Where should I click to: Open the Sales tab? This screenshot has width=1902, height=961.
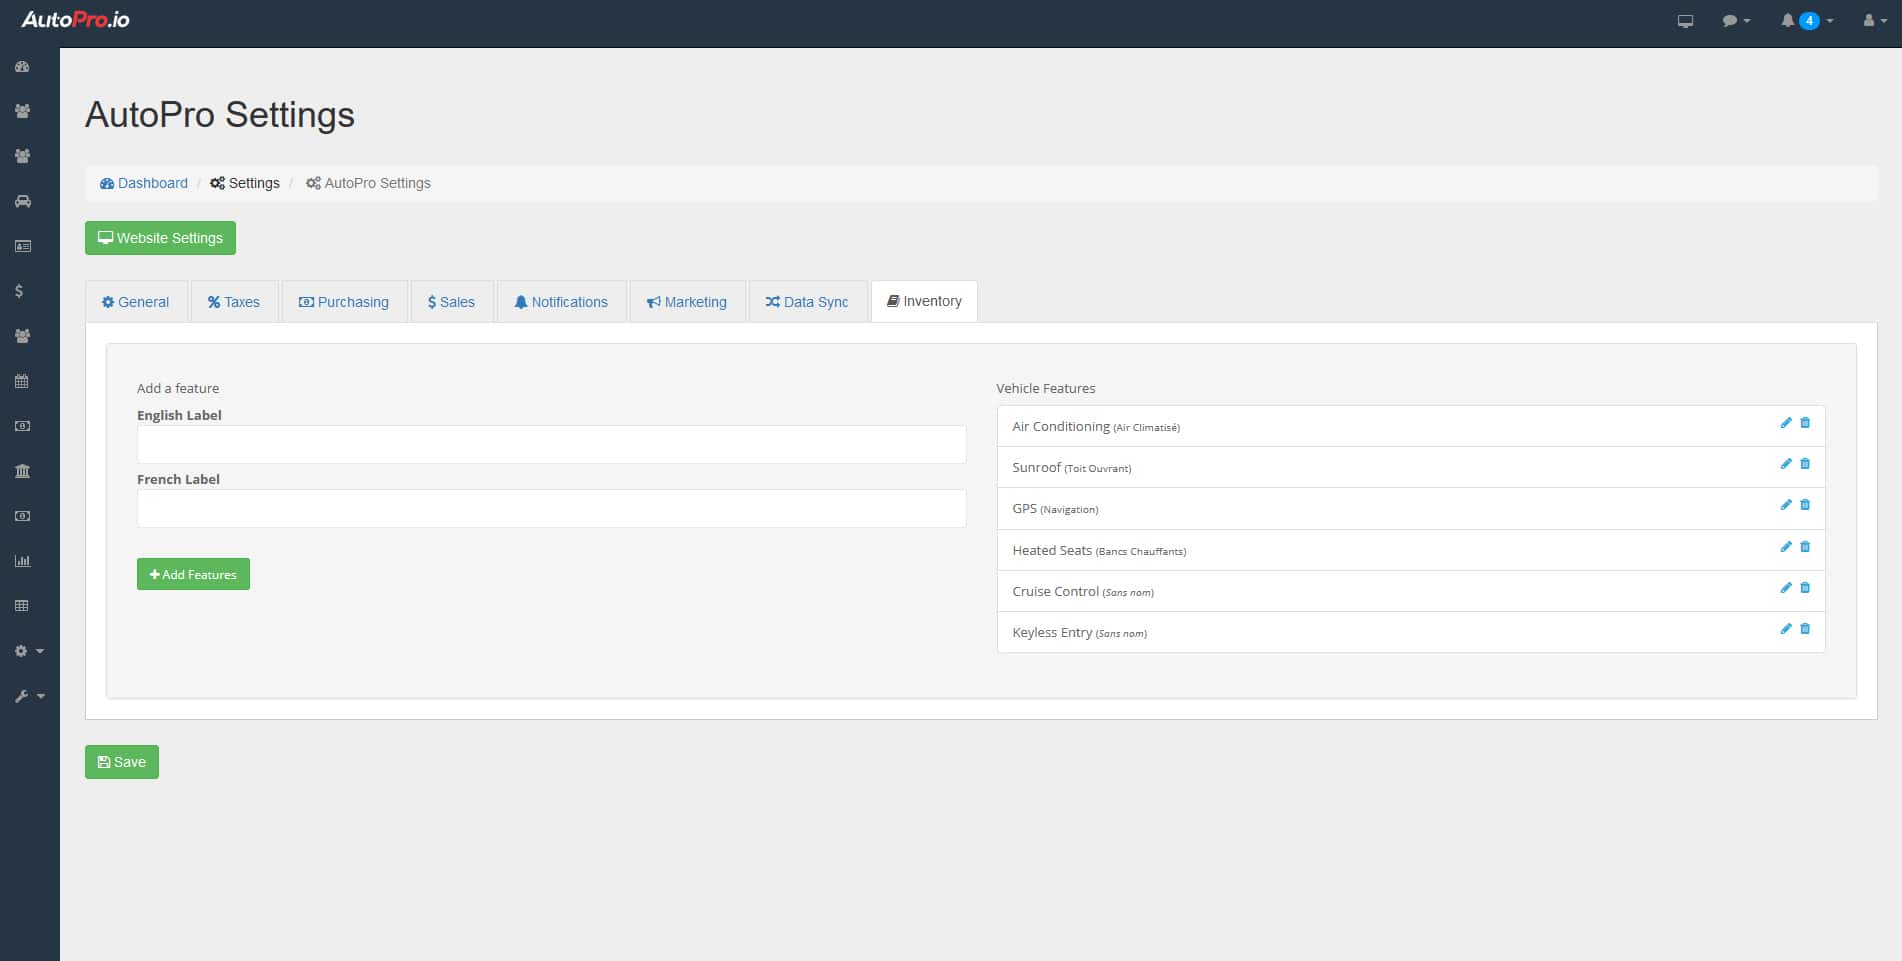click(x=452, y=302)
